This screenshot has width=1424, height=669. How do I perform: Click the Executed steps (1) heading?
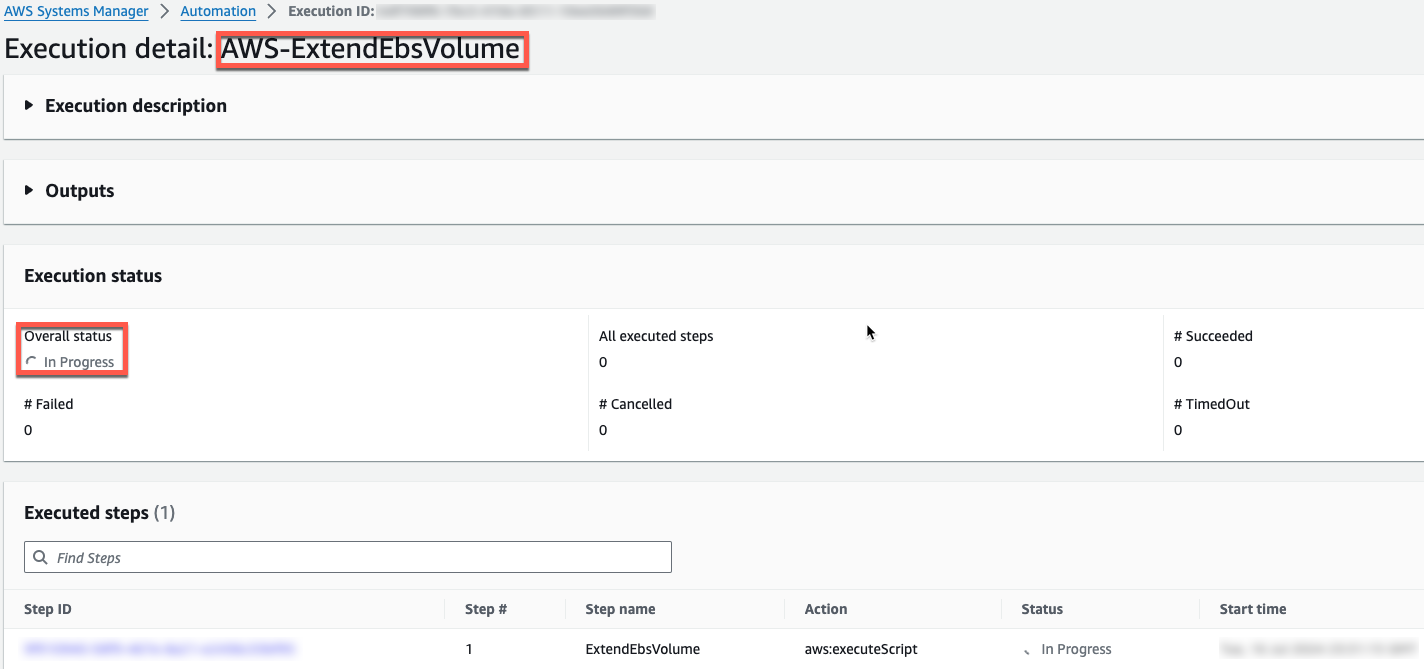point(99,513)
